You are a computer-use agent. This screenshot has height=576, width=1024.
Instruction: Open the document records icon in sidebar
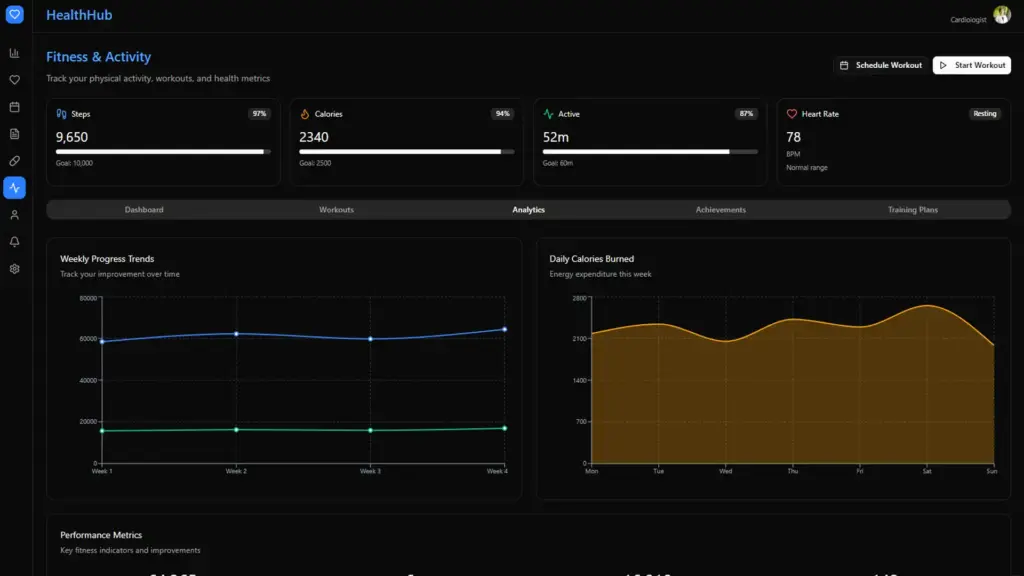point(14,134)
